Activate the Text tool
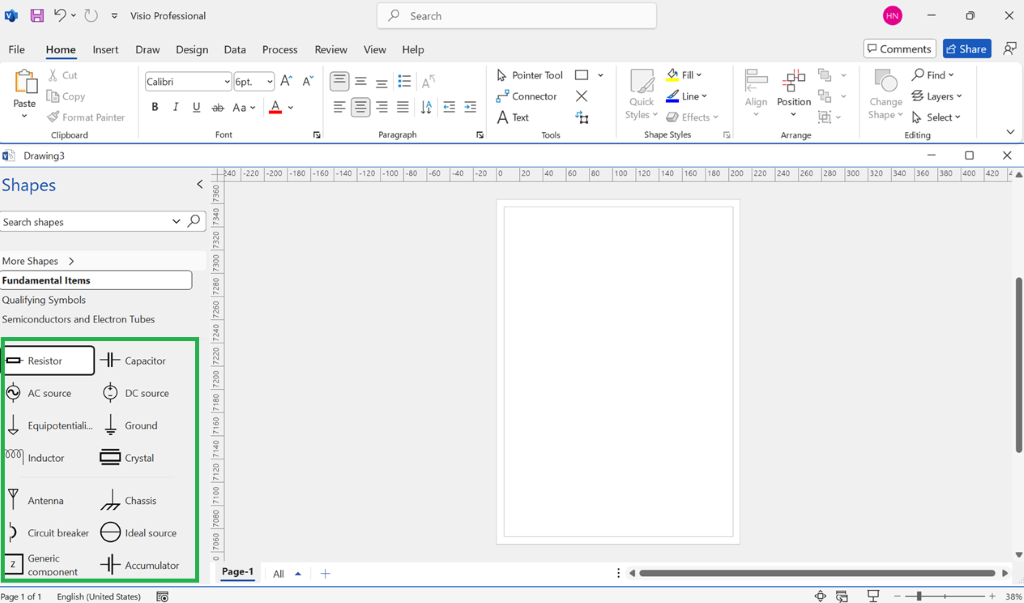The image size is (1024, 603). point(513,118)
